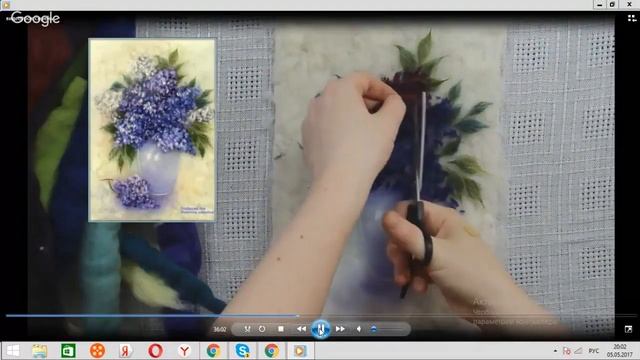Stop the video playback

[x=281, y=329]
